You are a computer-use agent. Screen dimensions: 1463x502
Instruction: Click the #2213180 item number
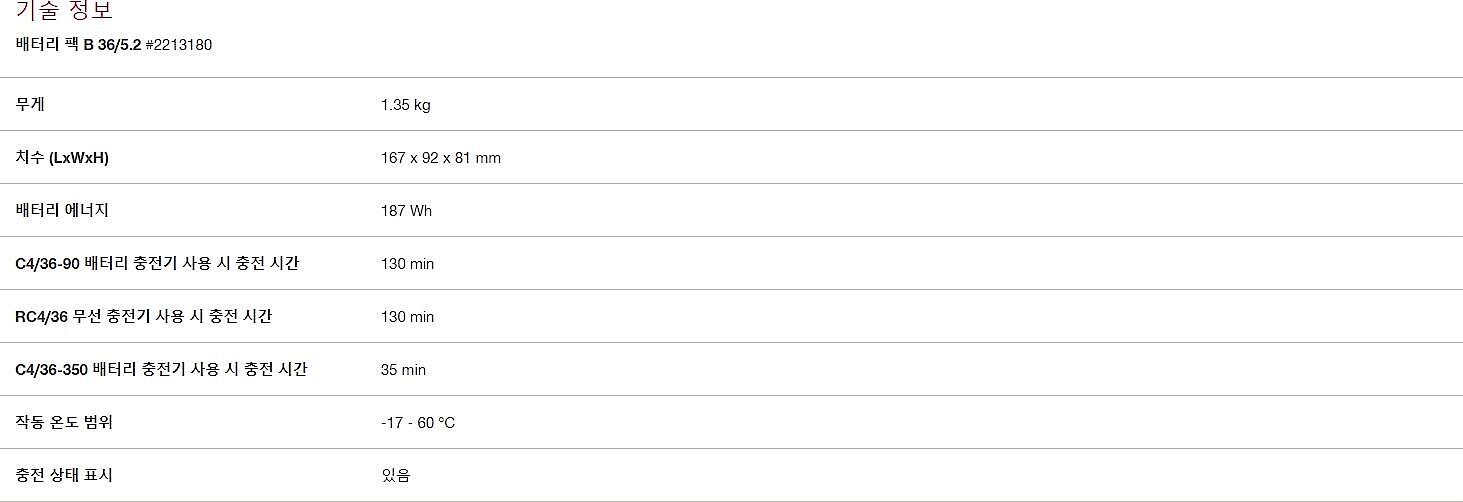(179, 45)
